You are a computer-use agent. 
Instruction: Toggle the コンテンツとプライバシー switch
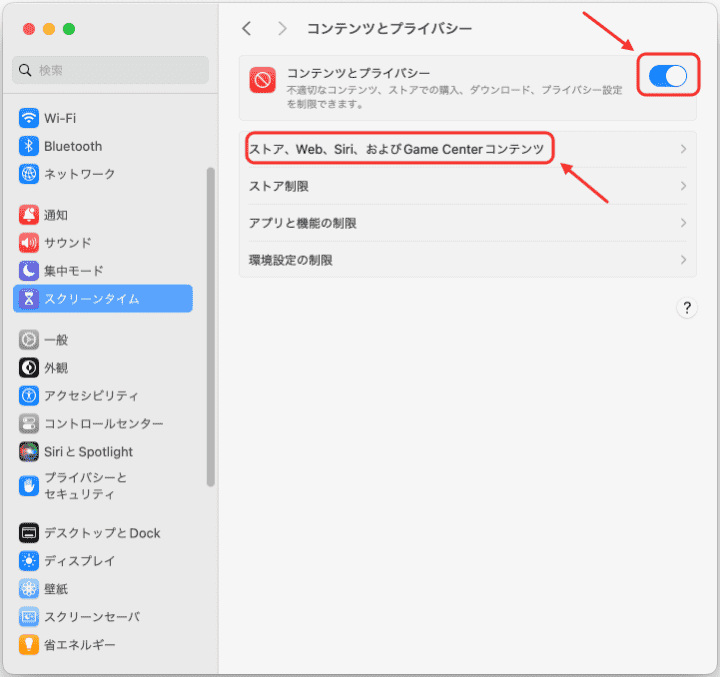667,77
